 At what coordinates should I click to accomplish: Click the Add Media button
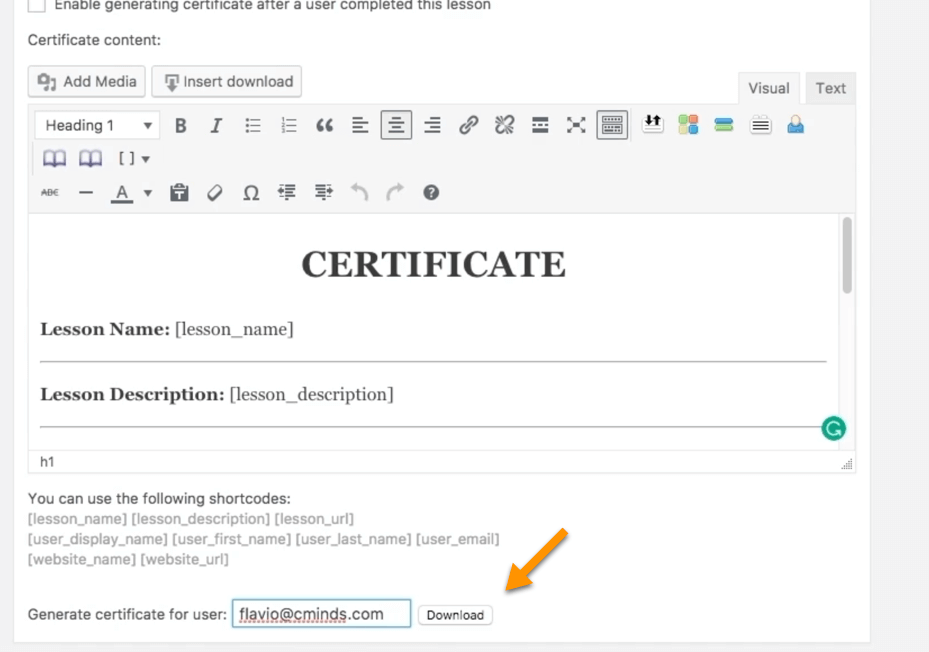click(87, 82)
